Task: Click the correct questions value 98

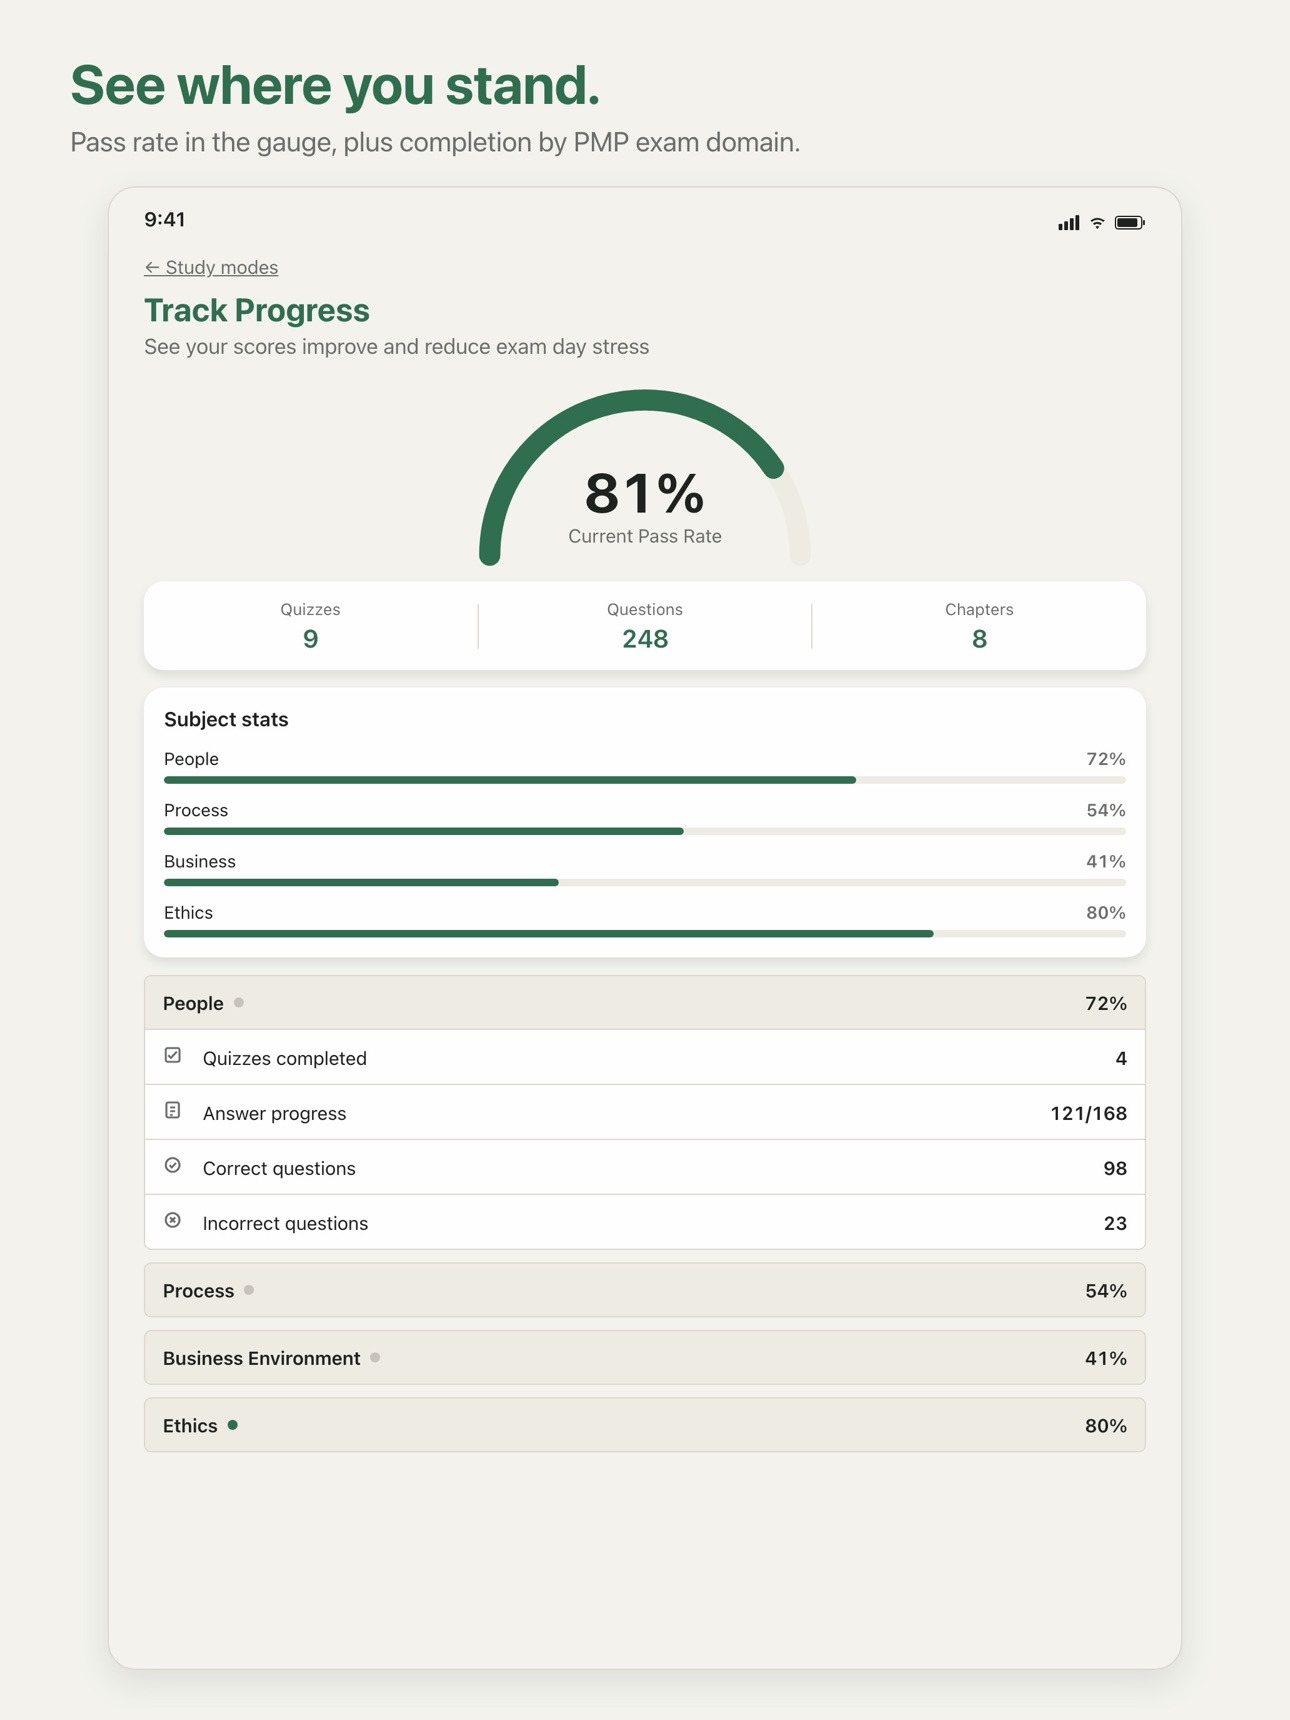Action: (1115, 1168)
